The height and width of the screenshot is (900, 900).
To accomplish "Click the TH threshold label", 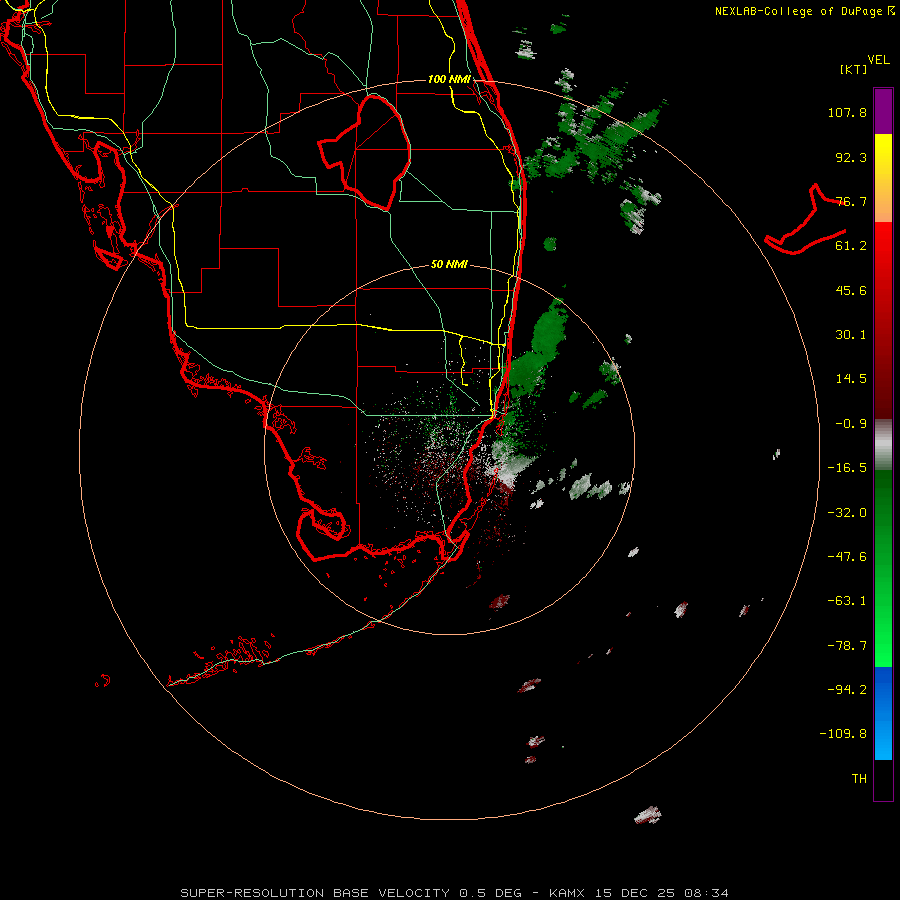I will click(859, 778).
